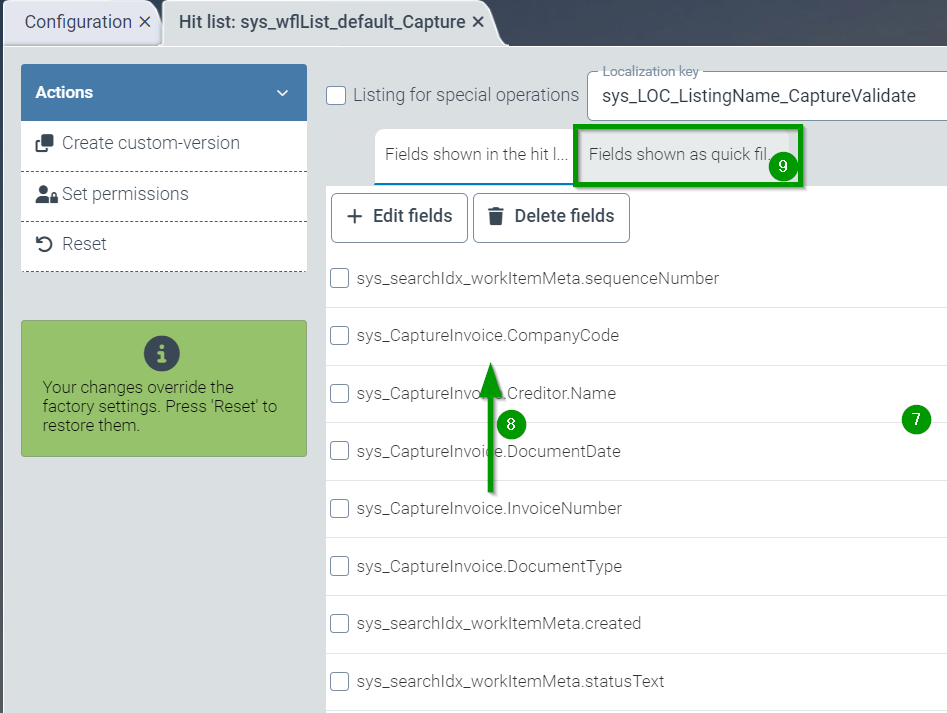This screenshot has height=713, width=947.
Task: Close the Configuration tab with X
Action: coord(145,22)
